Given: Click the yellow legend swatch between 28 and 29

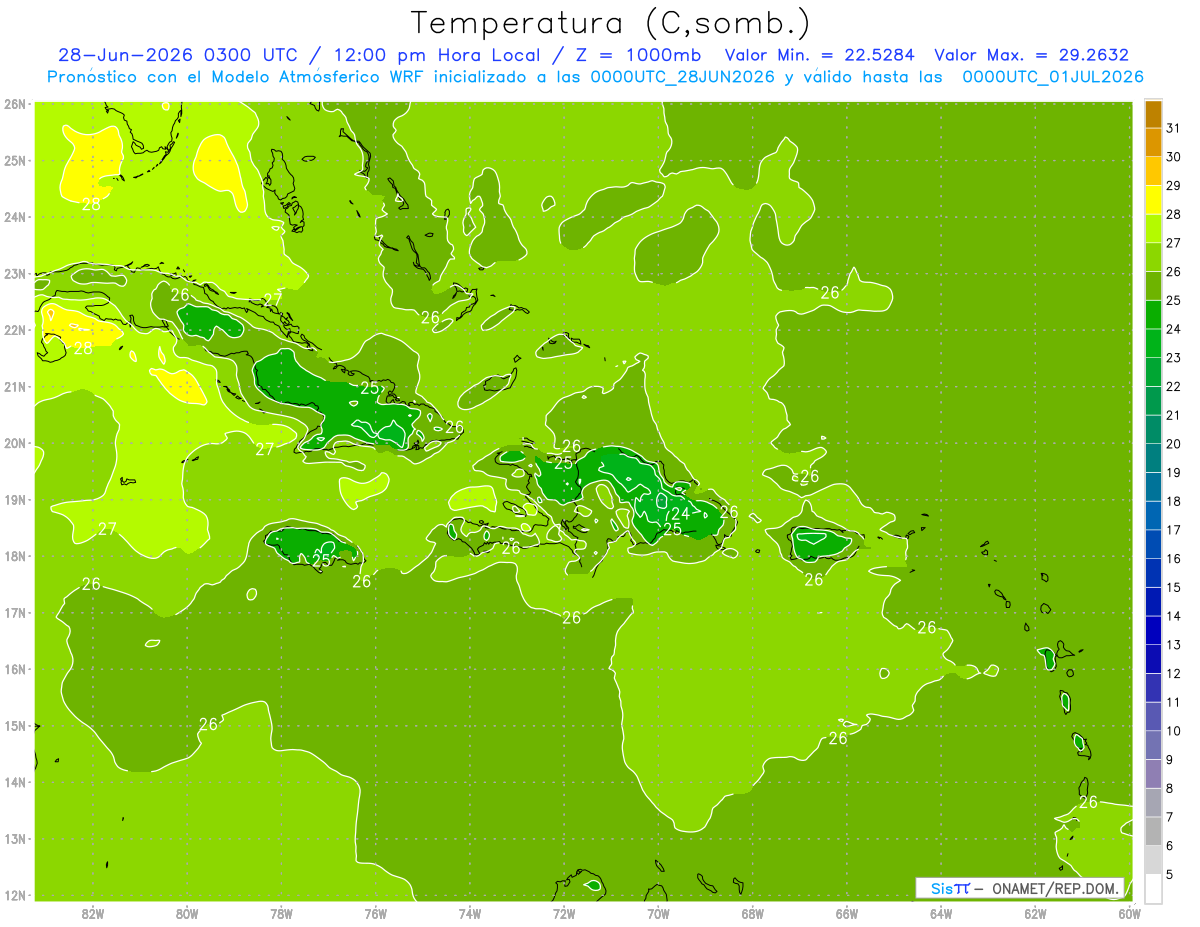Looking at the screenshot, I should [x=1153, y=201].
